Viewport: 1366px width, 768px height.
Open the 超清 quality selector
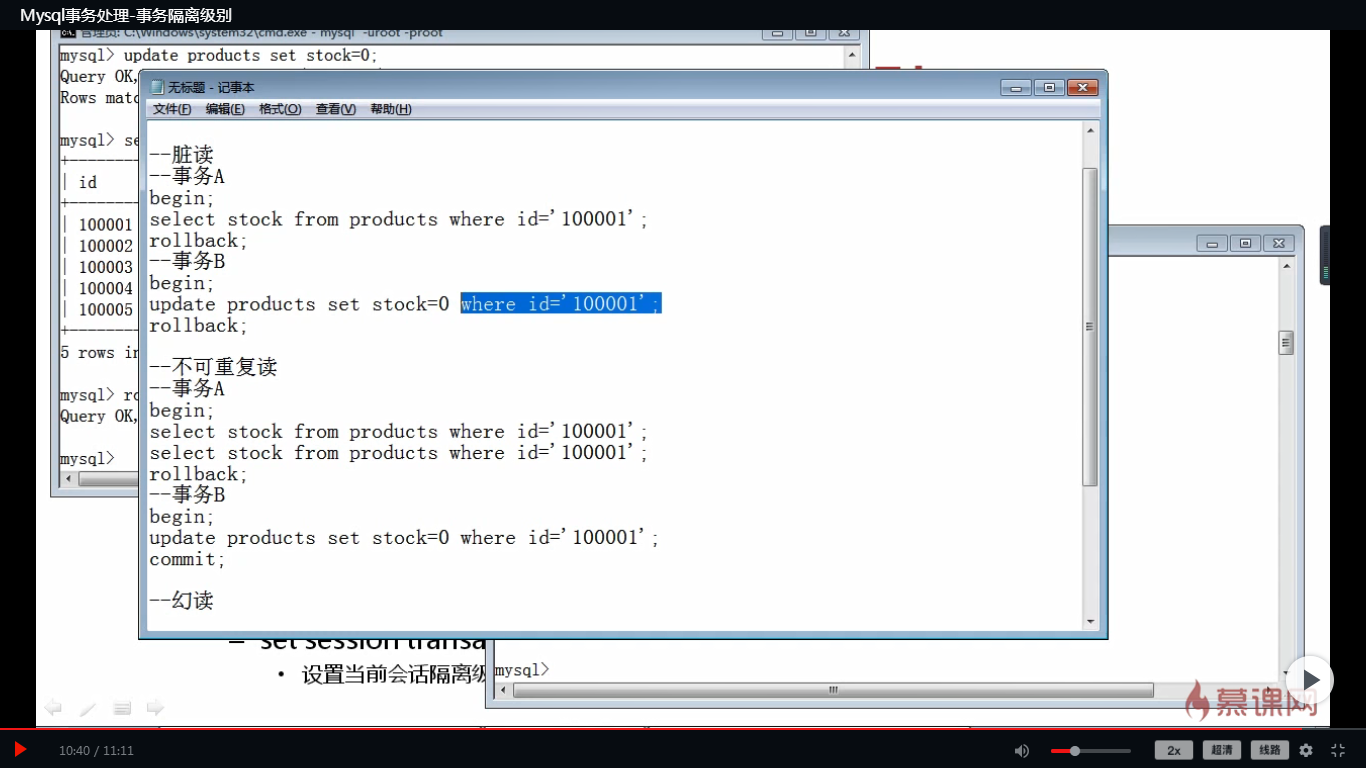(1221, 750)
